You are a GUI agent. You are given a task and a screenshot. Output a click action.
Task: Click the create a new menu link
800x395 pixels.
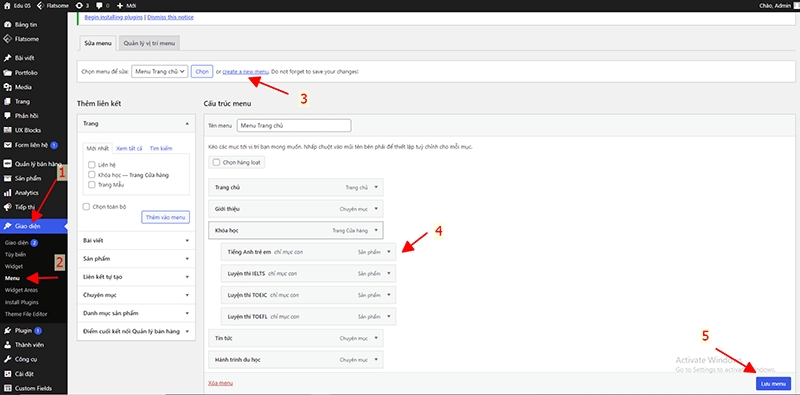pyautogui.click(x=245, y=72)
